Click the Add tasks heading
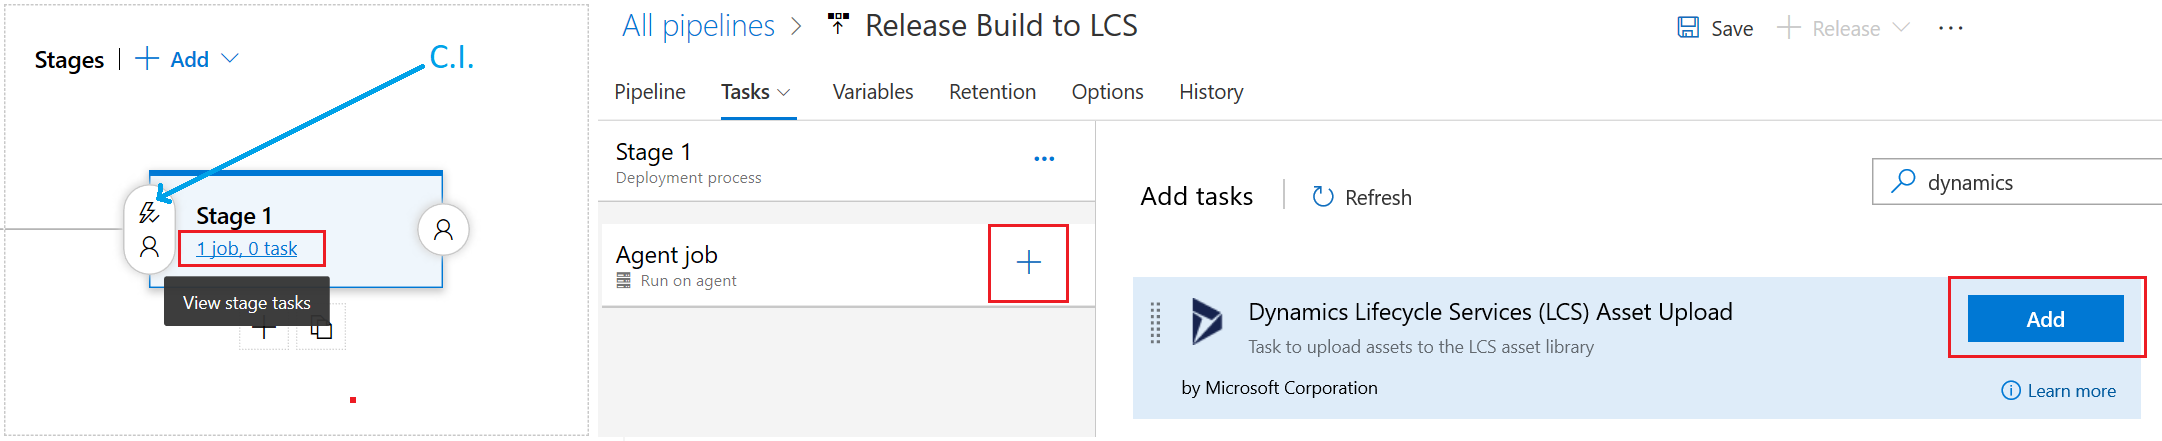Viewport: 2162px width, 441px height. (x=1196, y=196)
